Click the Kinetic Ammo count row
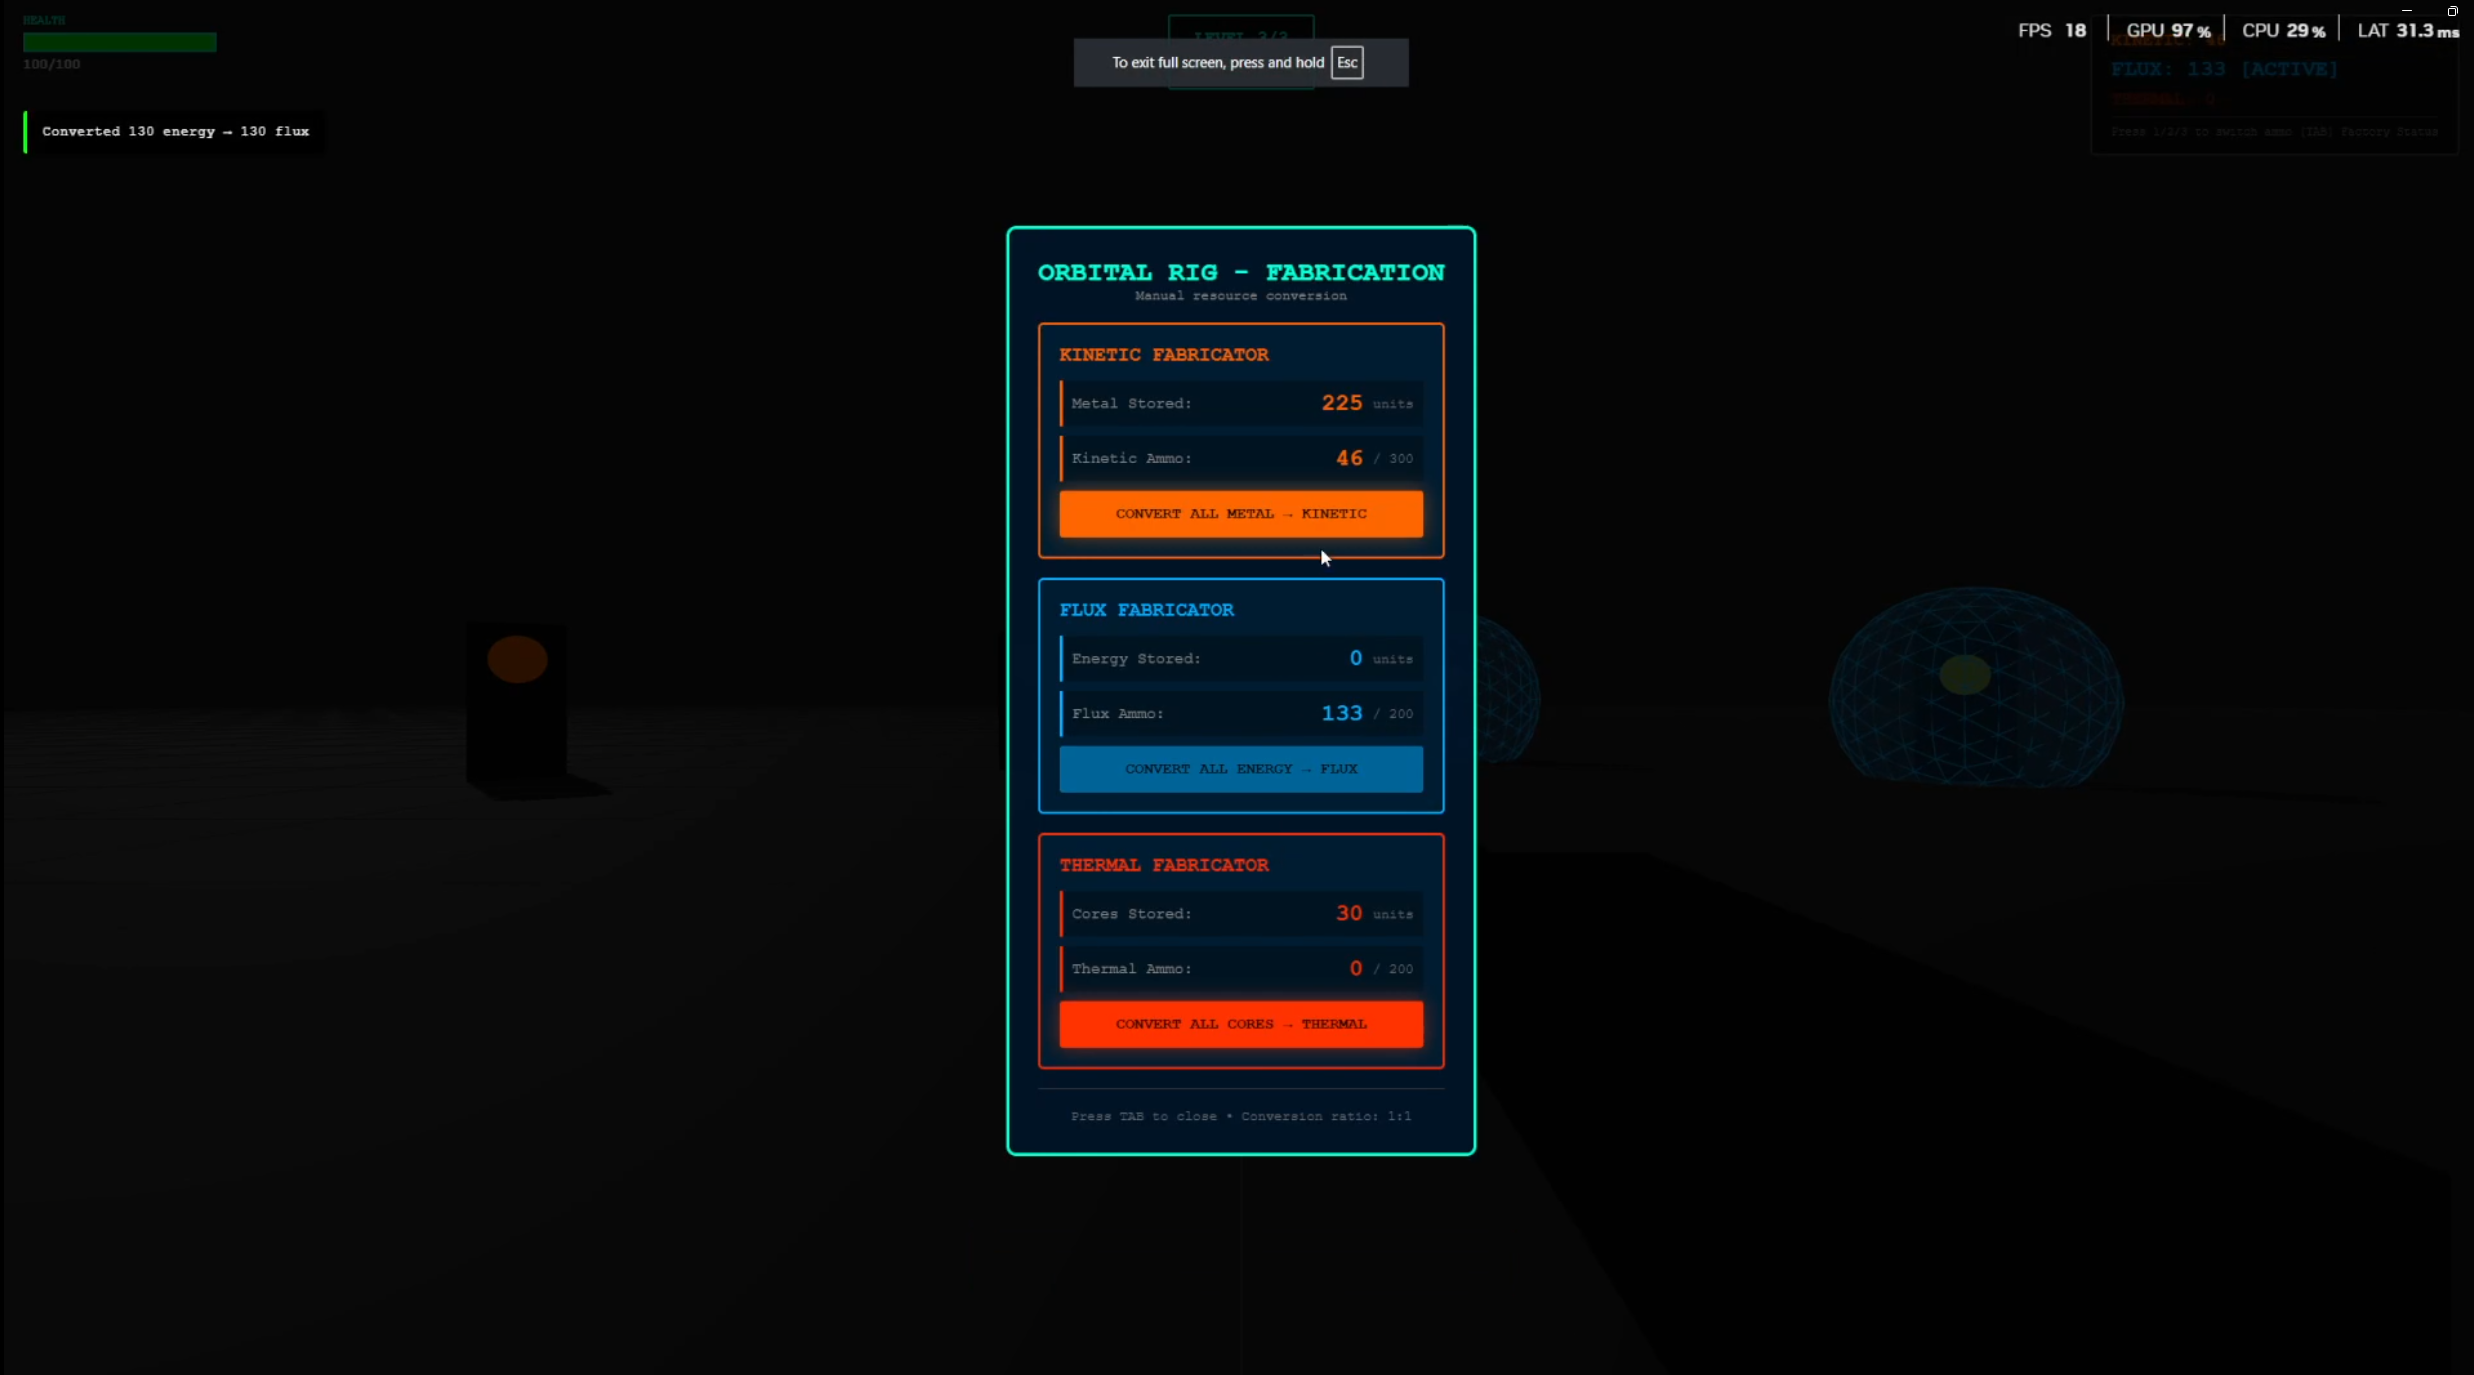The height and width of the screenshot is (1375, 2474). [x=1240, y=458]
